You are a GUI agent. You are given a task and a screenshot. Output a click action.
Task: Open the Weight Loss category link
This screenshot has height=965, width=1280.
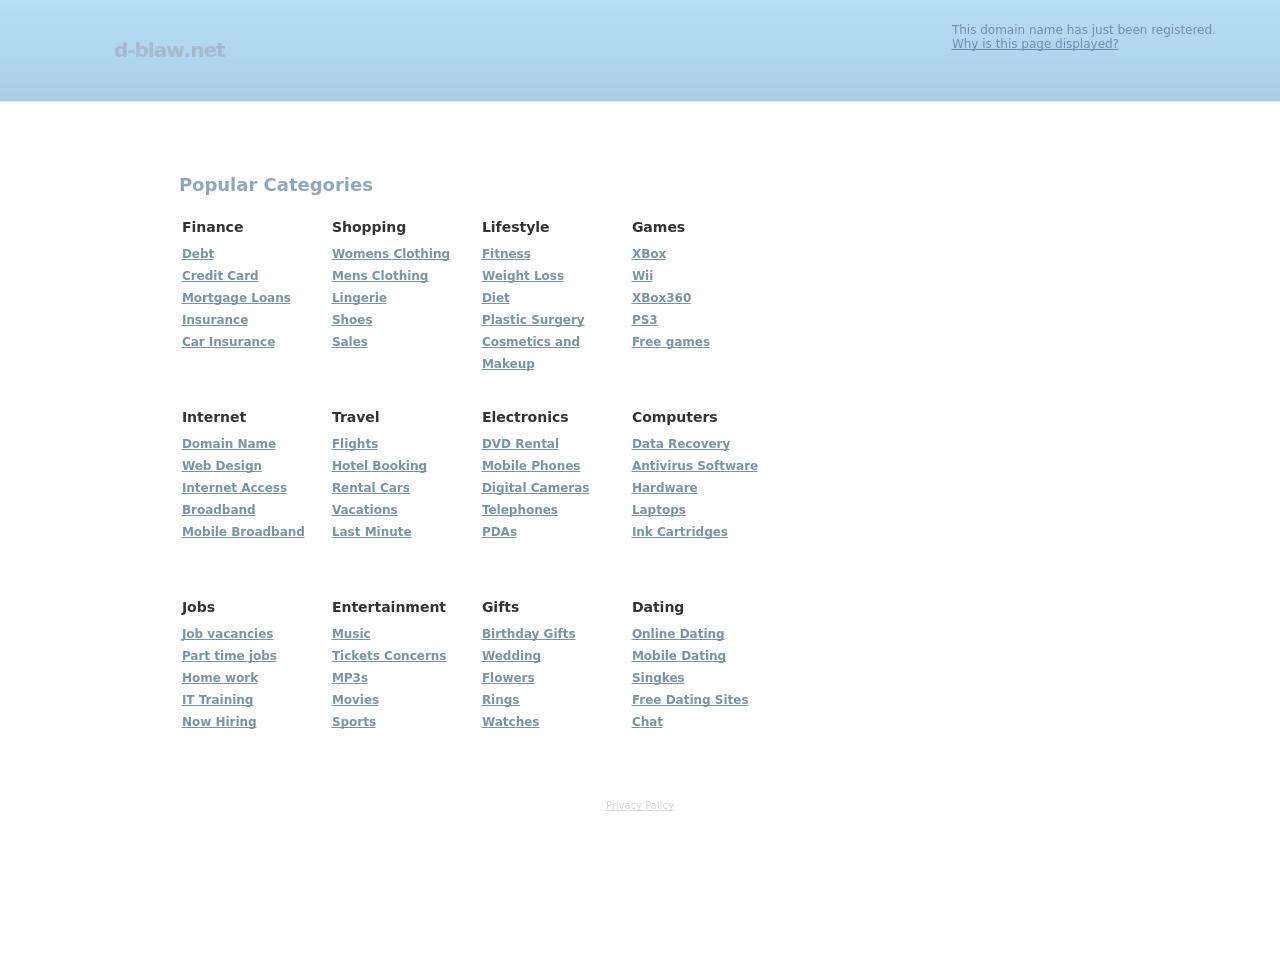pyautogui.click(x=522, y=276)
